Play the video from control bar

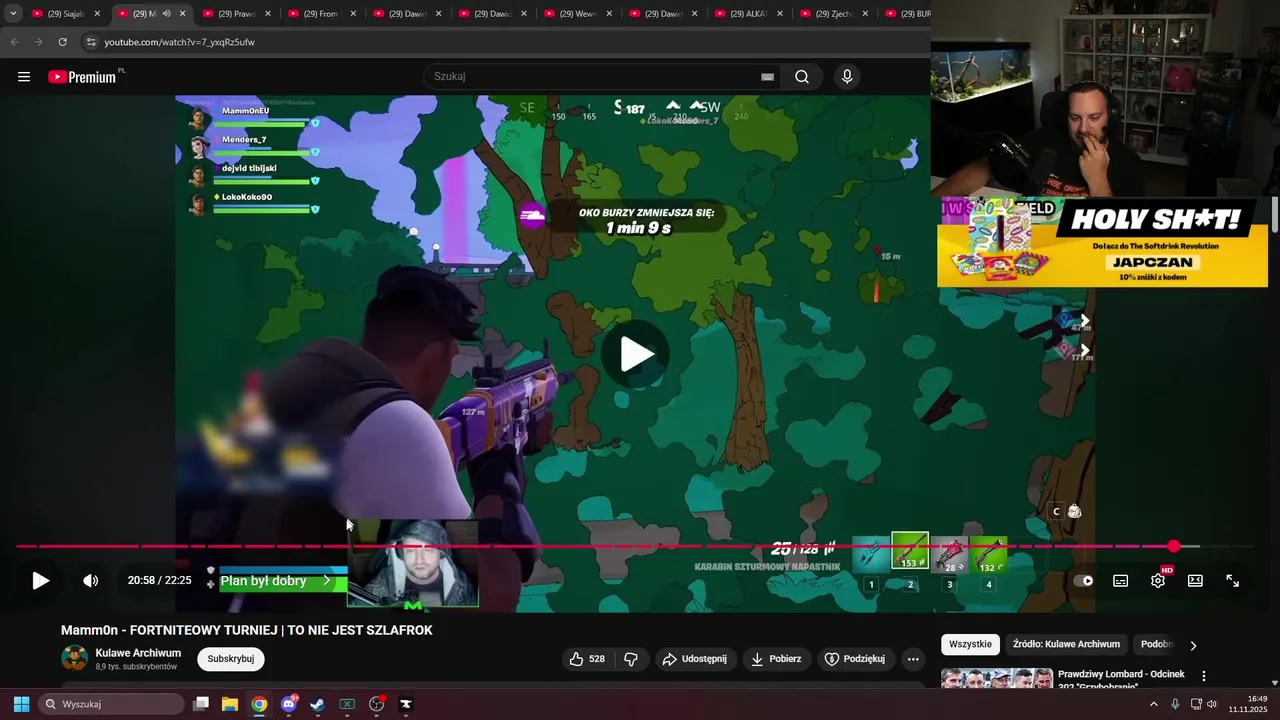coord(40,581)
